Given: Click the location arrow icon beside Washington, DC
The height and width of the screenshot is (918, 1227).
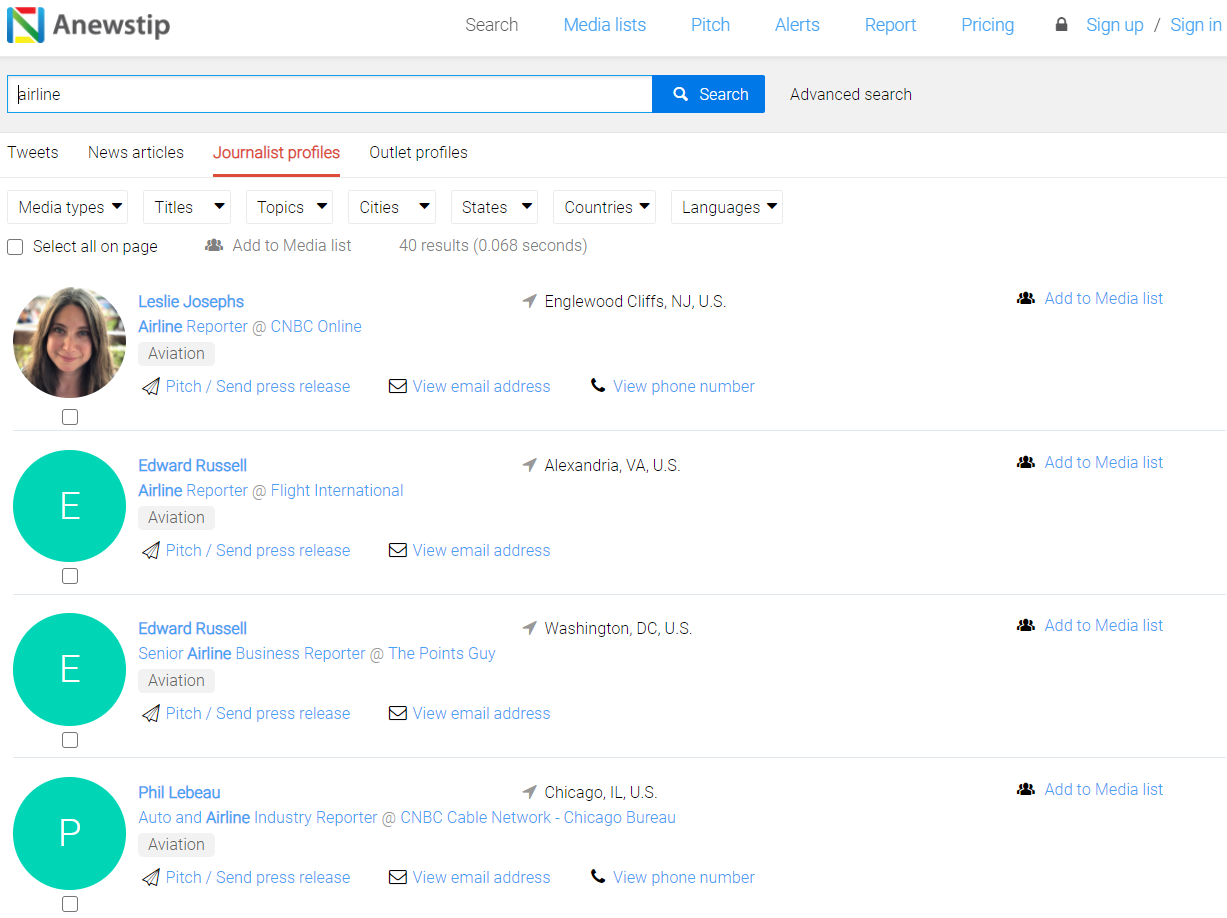Looking at the screenshot, I should (x=530, y=628).
